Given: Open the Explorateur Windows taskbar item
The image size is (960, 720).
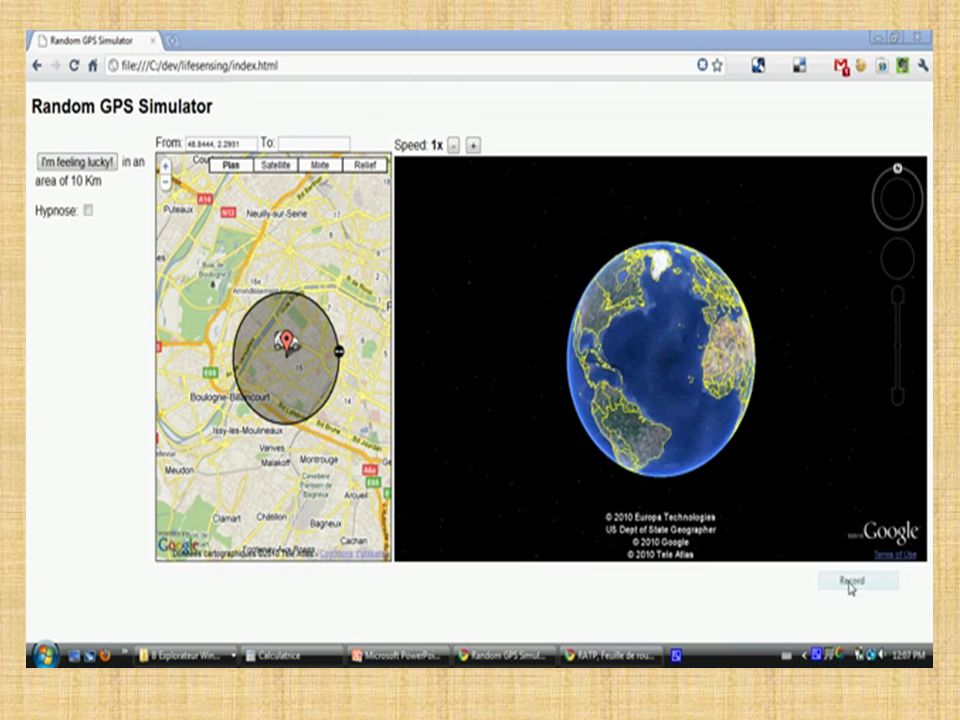Looking at the screenshot, I should [x=186, y=656].
